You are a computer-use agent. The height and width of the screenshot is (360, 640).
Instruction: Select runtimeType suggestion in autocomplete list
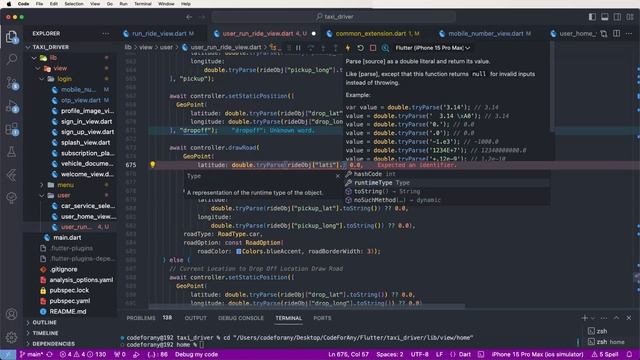pos(447,182)
